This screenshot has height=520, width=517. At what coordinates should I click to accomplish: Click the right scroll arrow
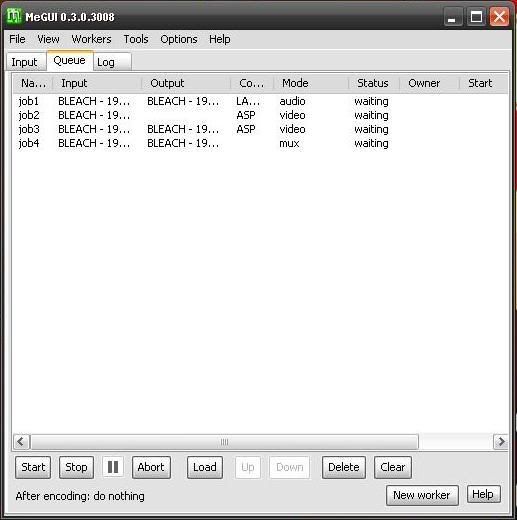pos(500,442)
